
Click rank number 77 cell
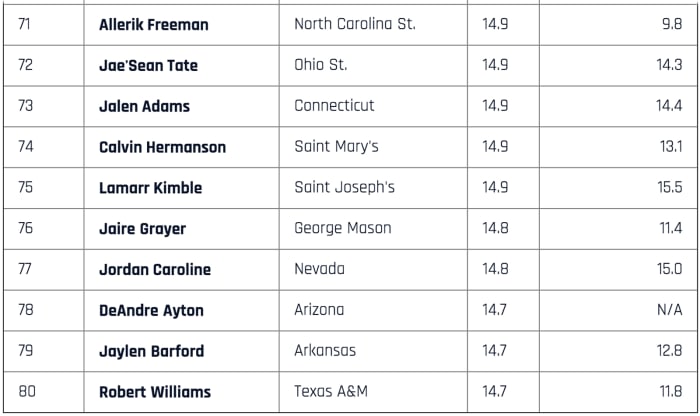[26, 270]
